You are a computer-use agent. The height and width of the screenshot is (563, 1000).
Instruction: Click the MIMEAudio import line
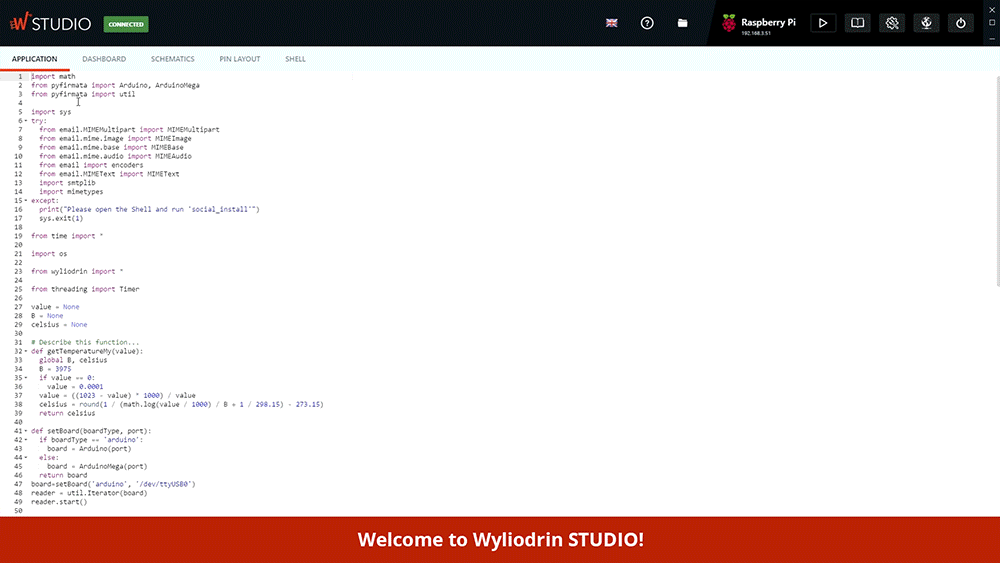115,156
